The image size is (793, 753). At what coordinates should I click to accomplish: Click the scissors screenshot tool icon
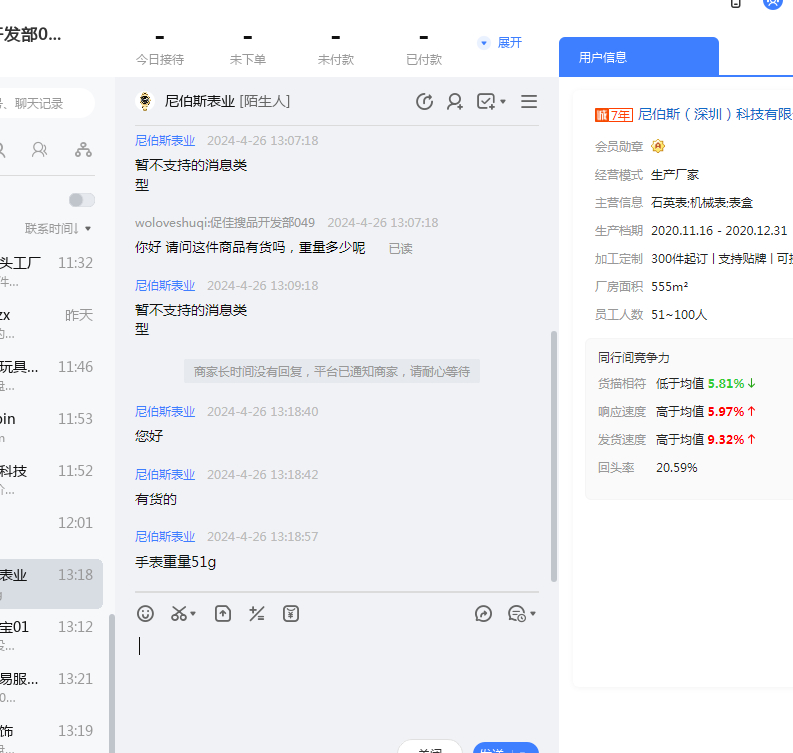pyautogui.click(x=179, y=614)
